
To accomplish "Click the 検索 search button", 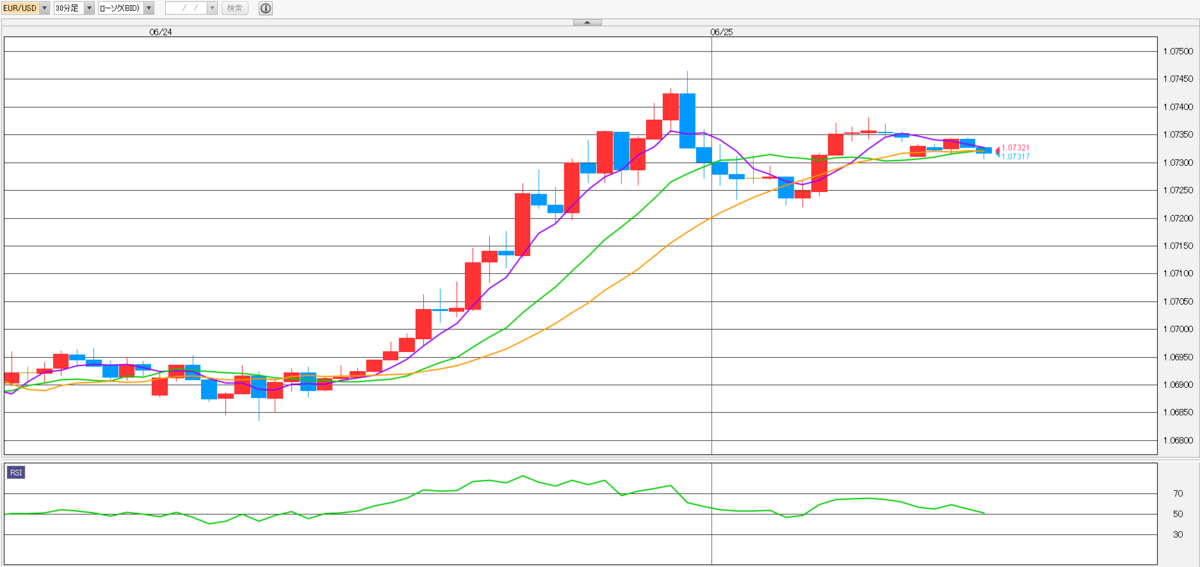I will pos(235,8).
